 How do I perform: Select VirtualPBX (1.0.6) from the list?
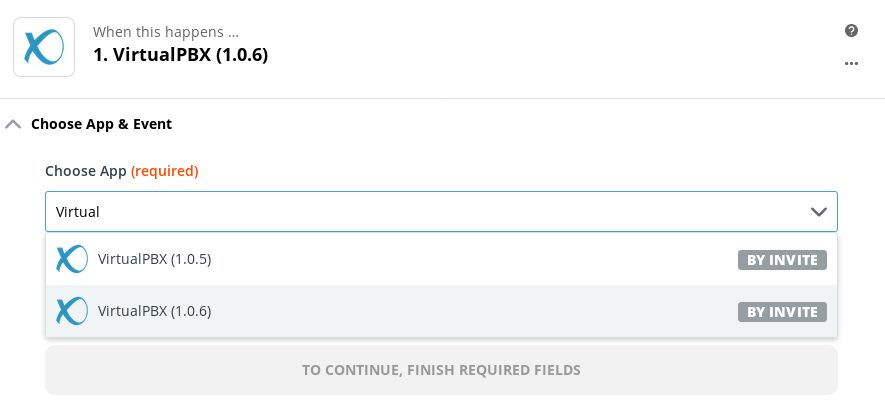click(x=155, y=311)
